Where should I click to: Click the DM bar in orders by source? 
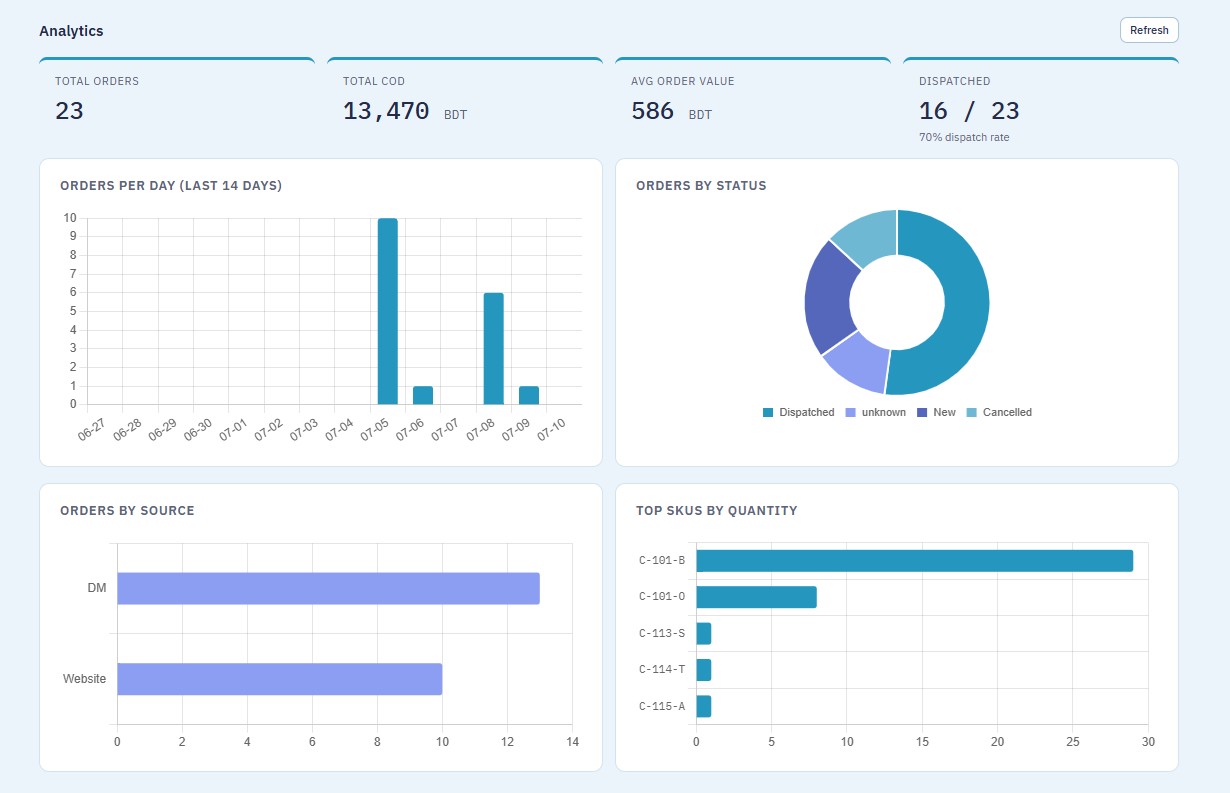[328, 588]
